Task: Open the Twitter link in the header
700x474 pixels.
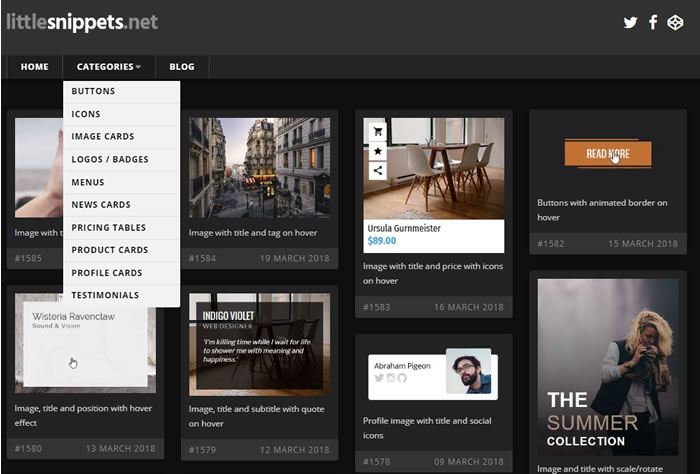Action: pos(630,22)
